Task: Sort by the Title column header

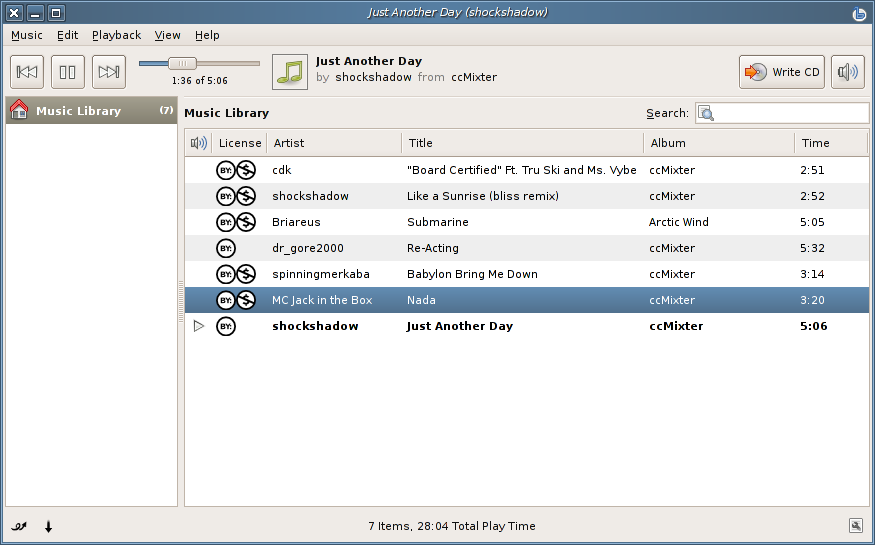Action: pos(522,143)
